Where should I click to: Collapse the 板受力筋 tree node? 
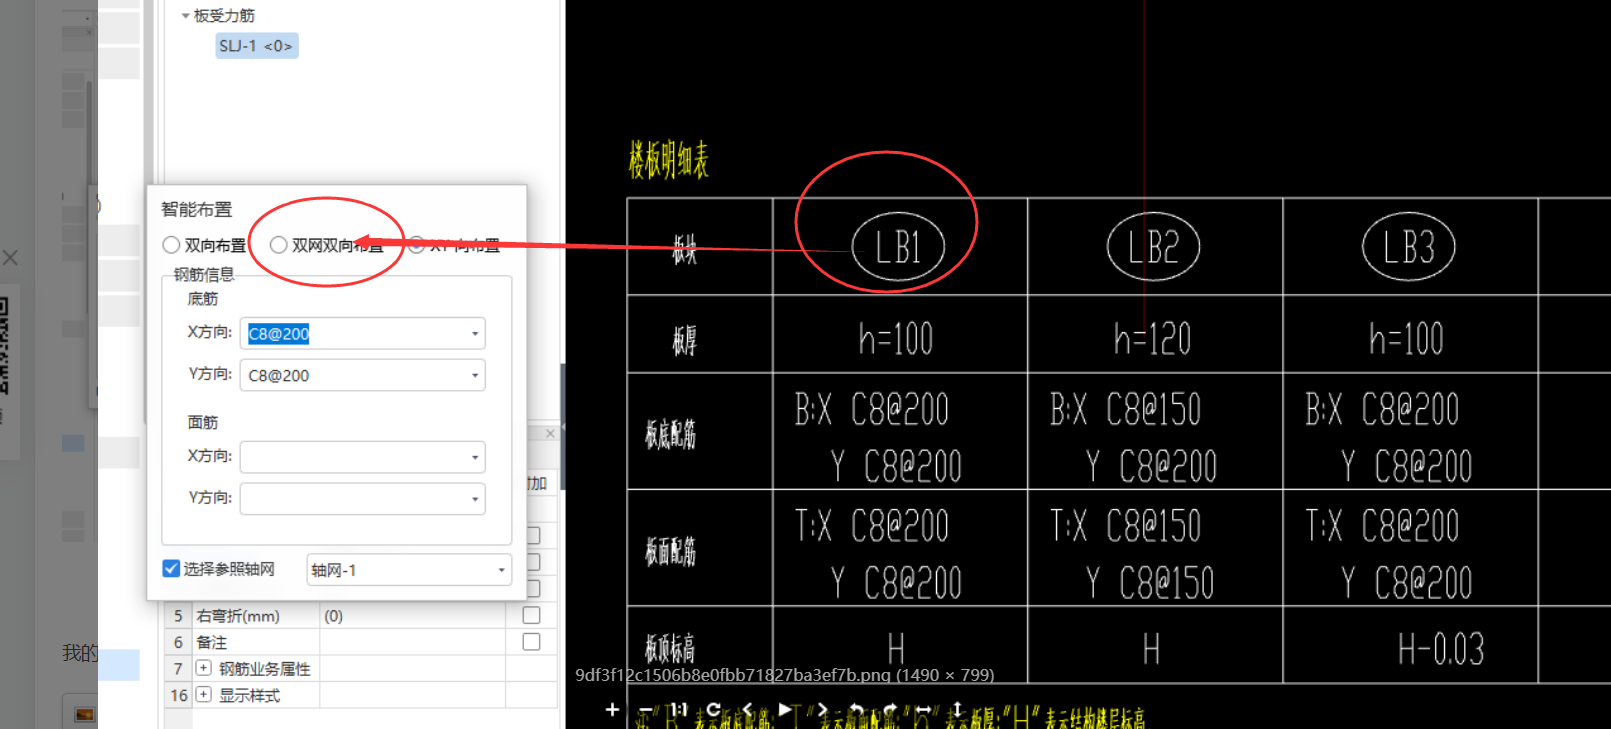pyautogui.click(x=185, y=16)
